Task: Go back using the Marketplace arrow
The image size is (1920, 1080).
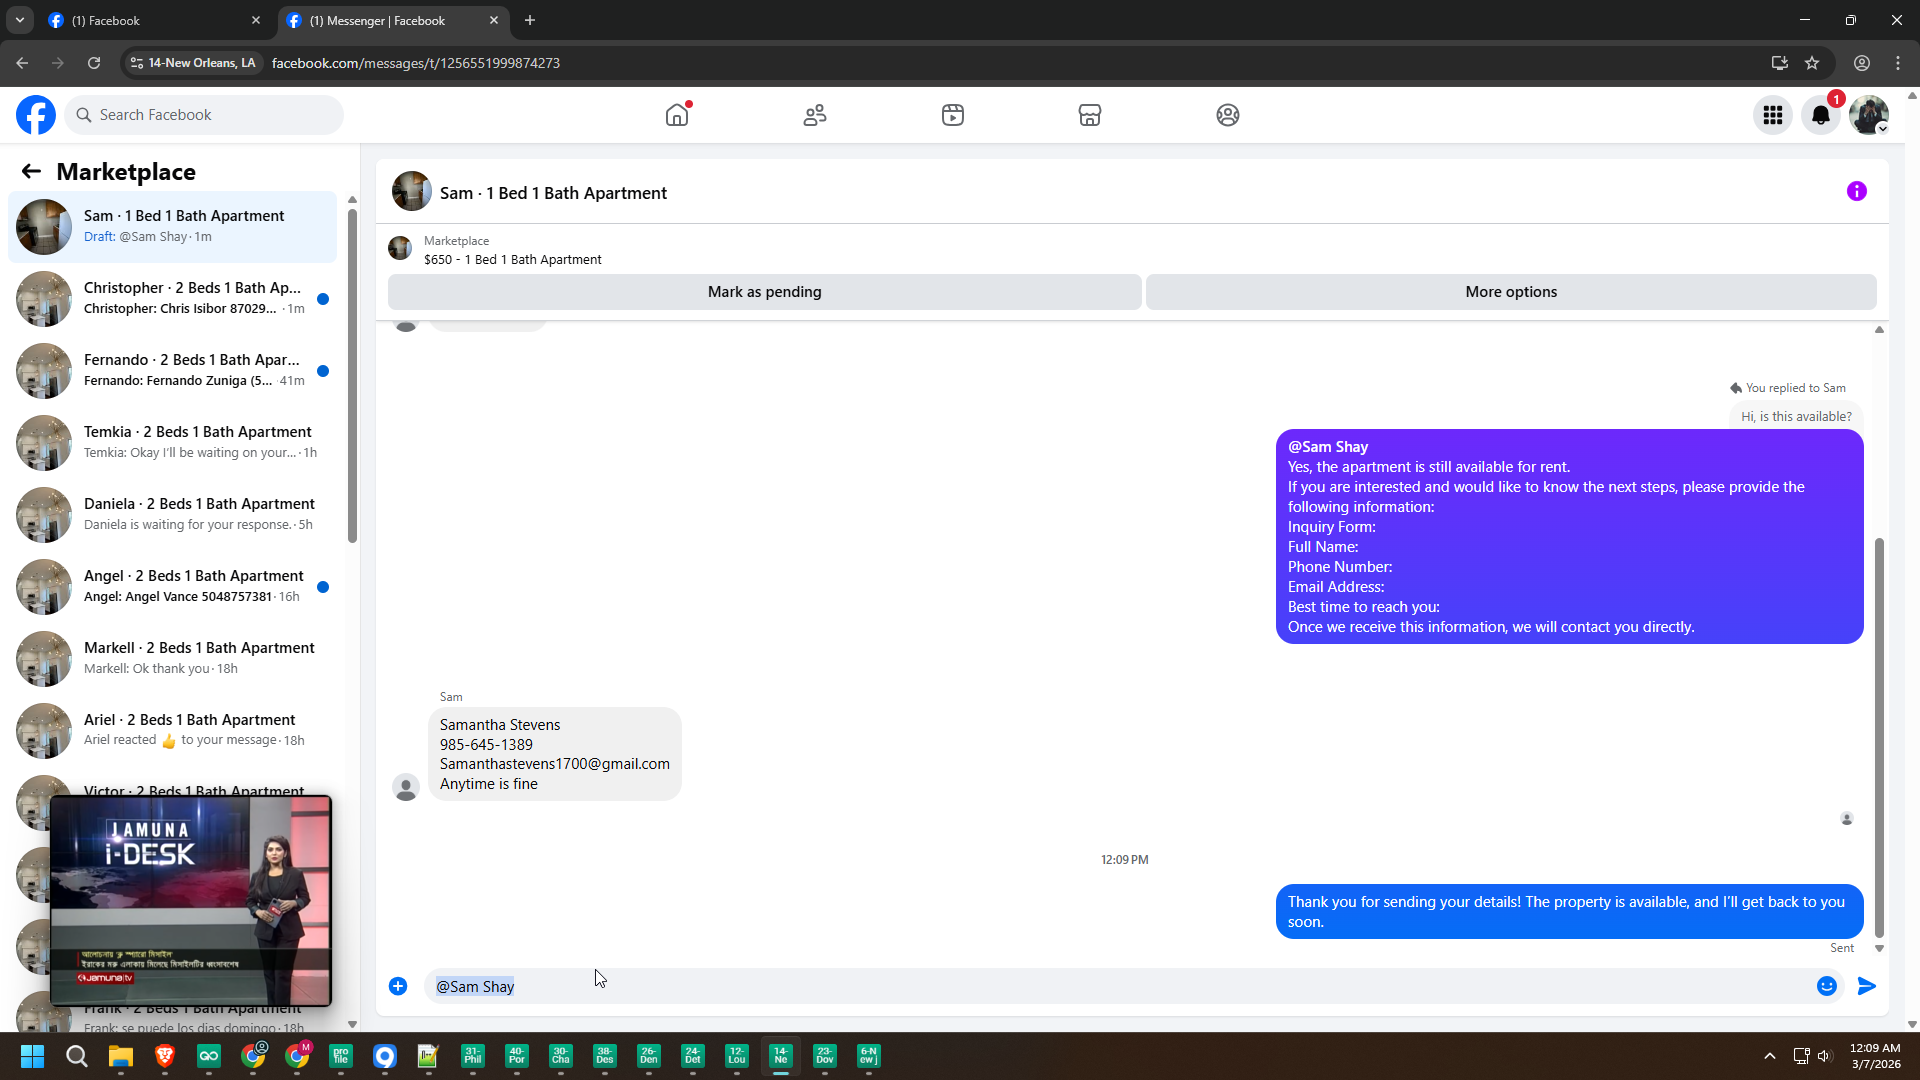Action: pos(31,171)
